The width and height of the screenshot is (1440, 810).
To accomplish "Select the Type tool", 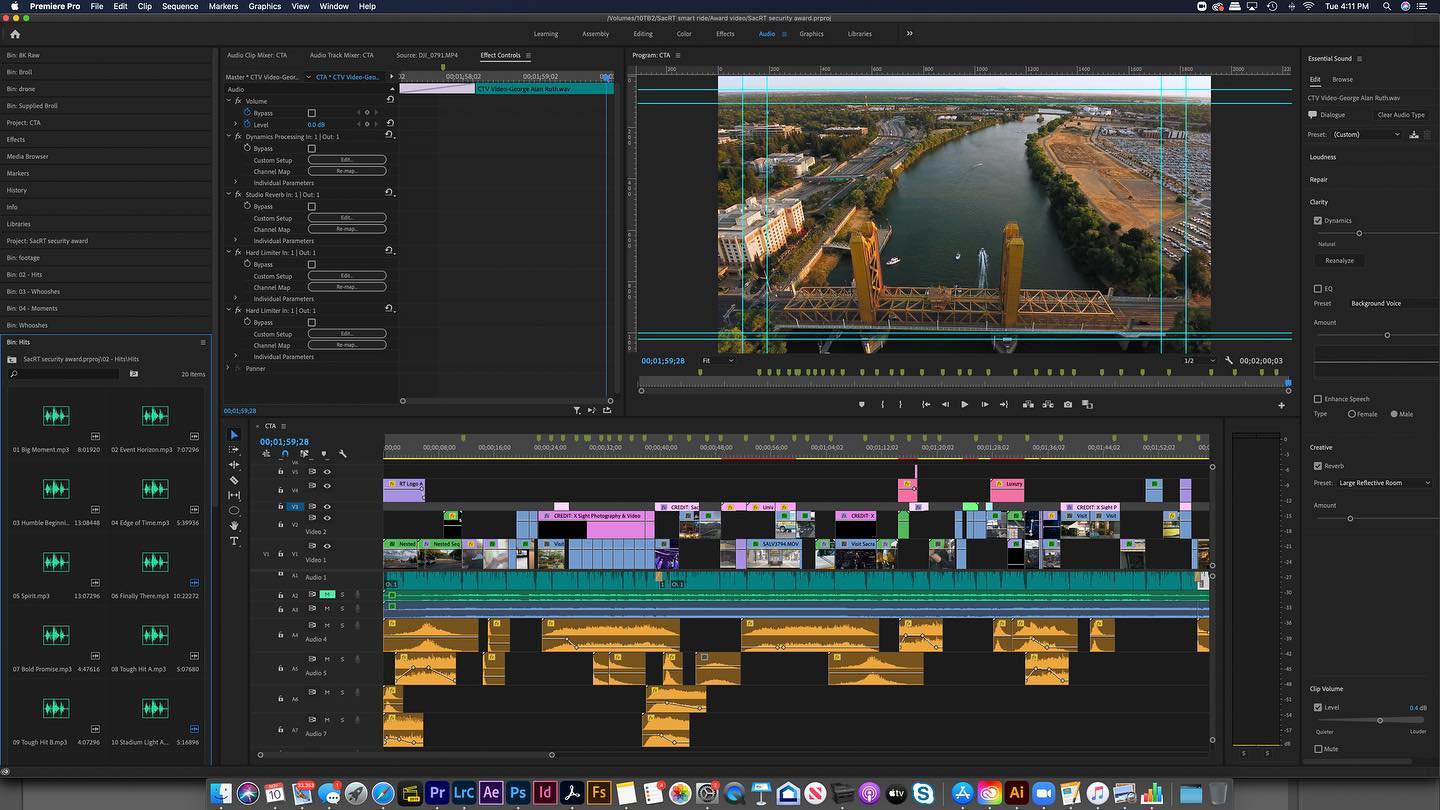I will point(234,541).
